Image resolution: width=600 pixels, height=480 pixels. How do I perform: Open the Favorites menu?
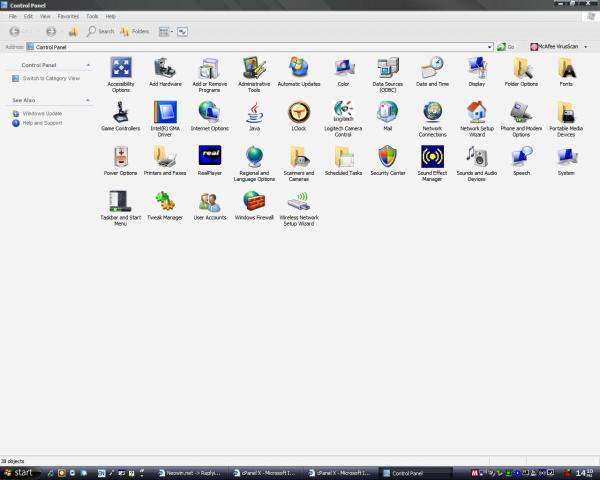pyautogui.click(x=68, y=16)
